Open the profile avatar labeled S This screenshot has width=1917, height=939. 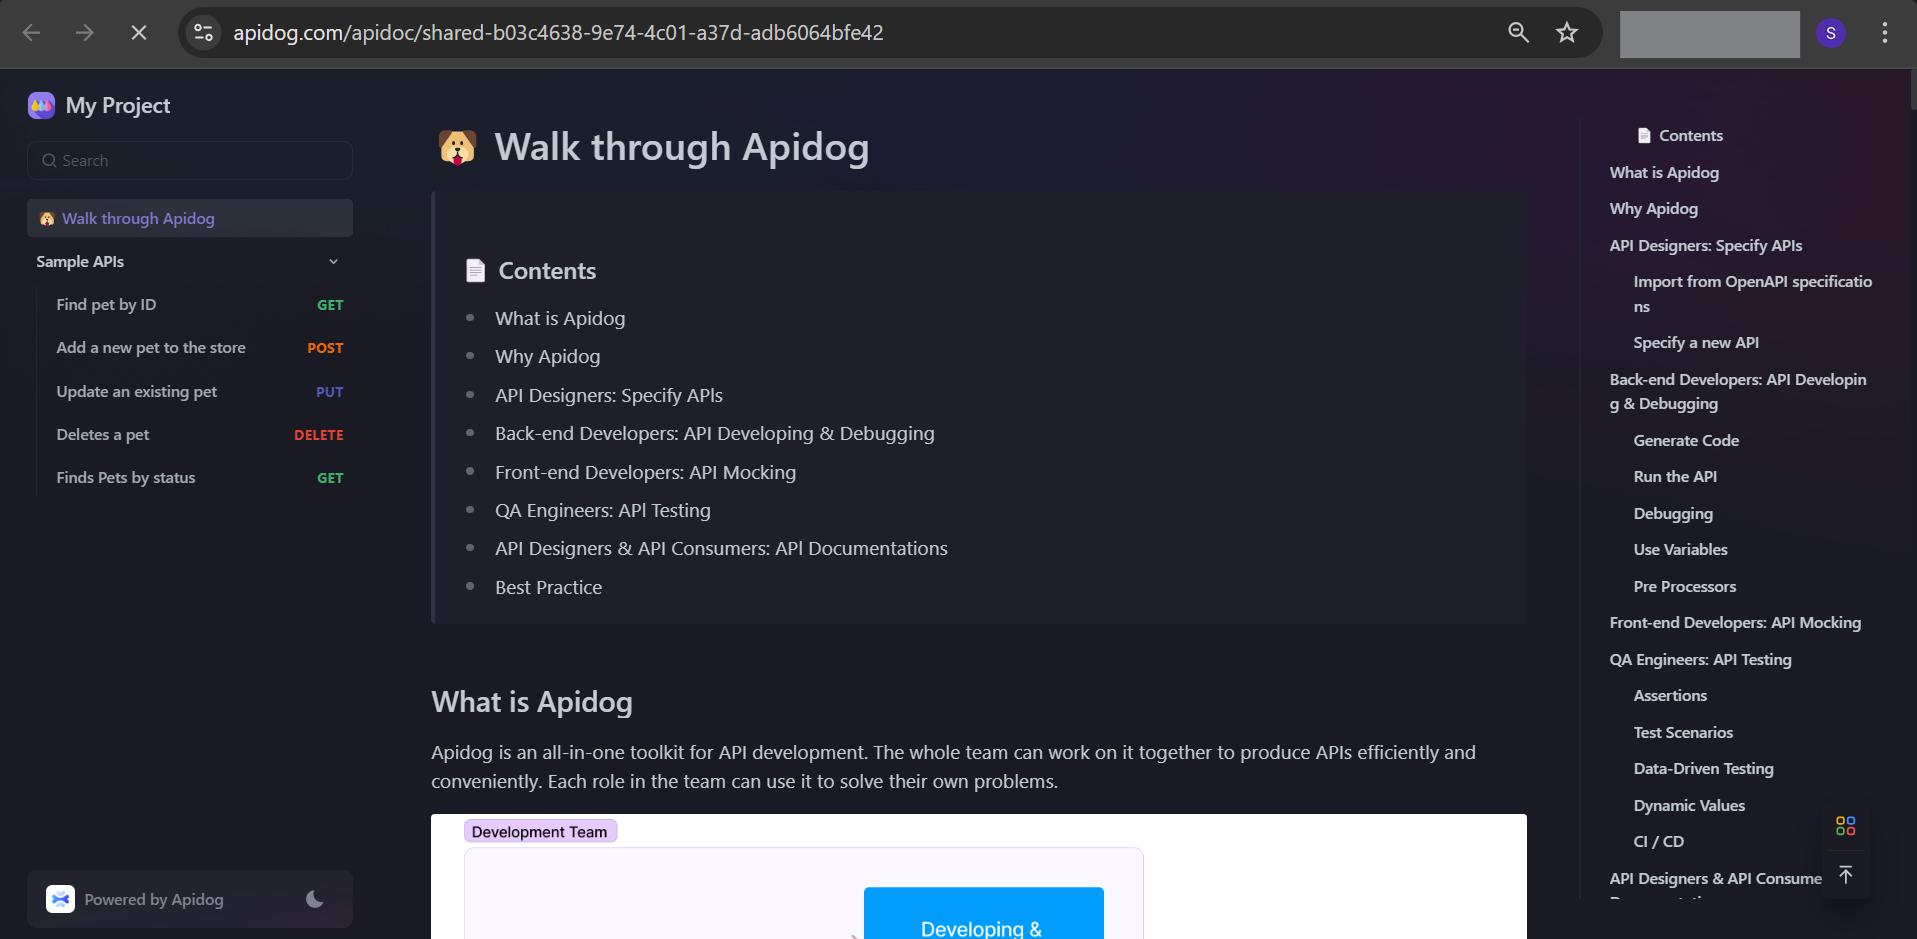click(x=1831, y=33)
